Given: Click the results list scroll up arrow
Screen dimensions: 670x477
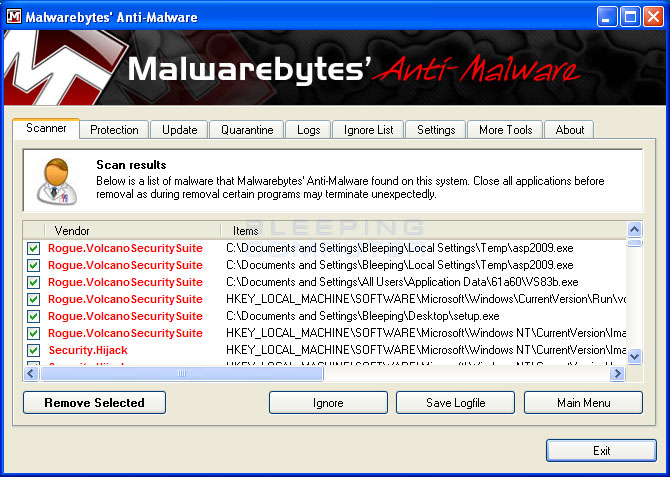Looking at the screenshot, I should coord(635,230).
